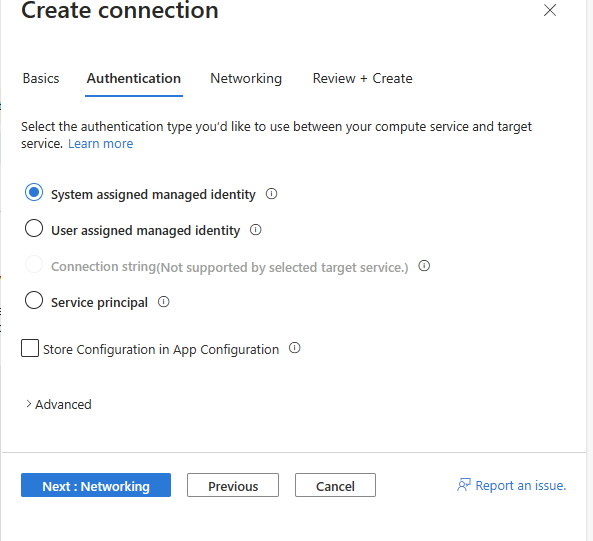Switch to the Basics tab
This screenshot has width=593, height=541.
41,79
